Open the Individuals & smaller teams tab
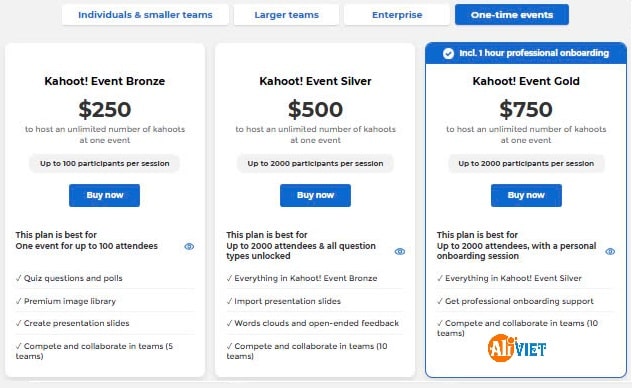Screen dimensions: 632x388 (x=145, y=15)
